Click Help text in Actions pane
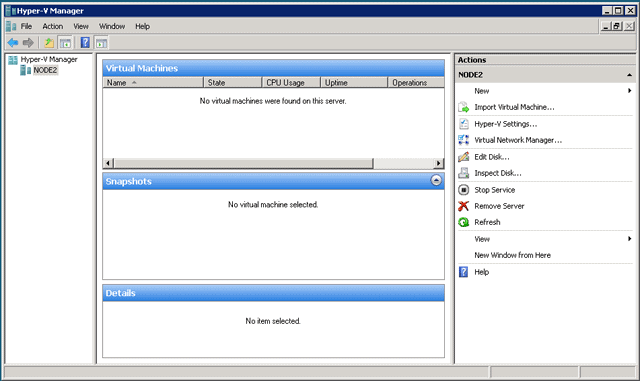This screenshot has height=381, width=640. [x=482, y=272]
